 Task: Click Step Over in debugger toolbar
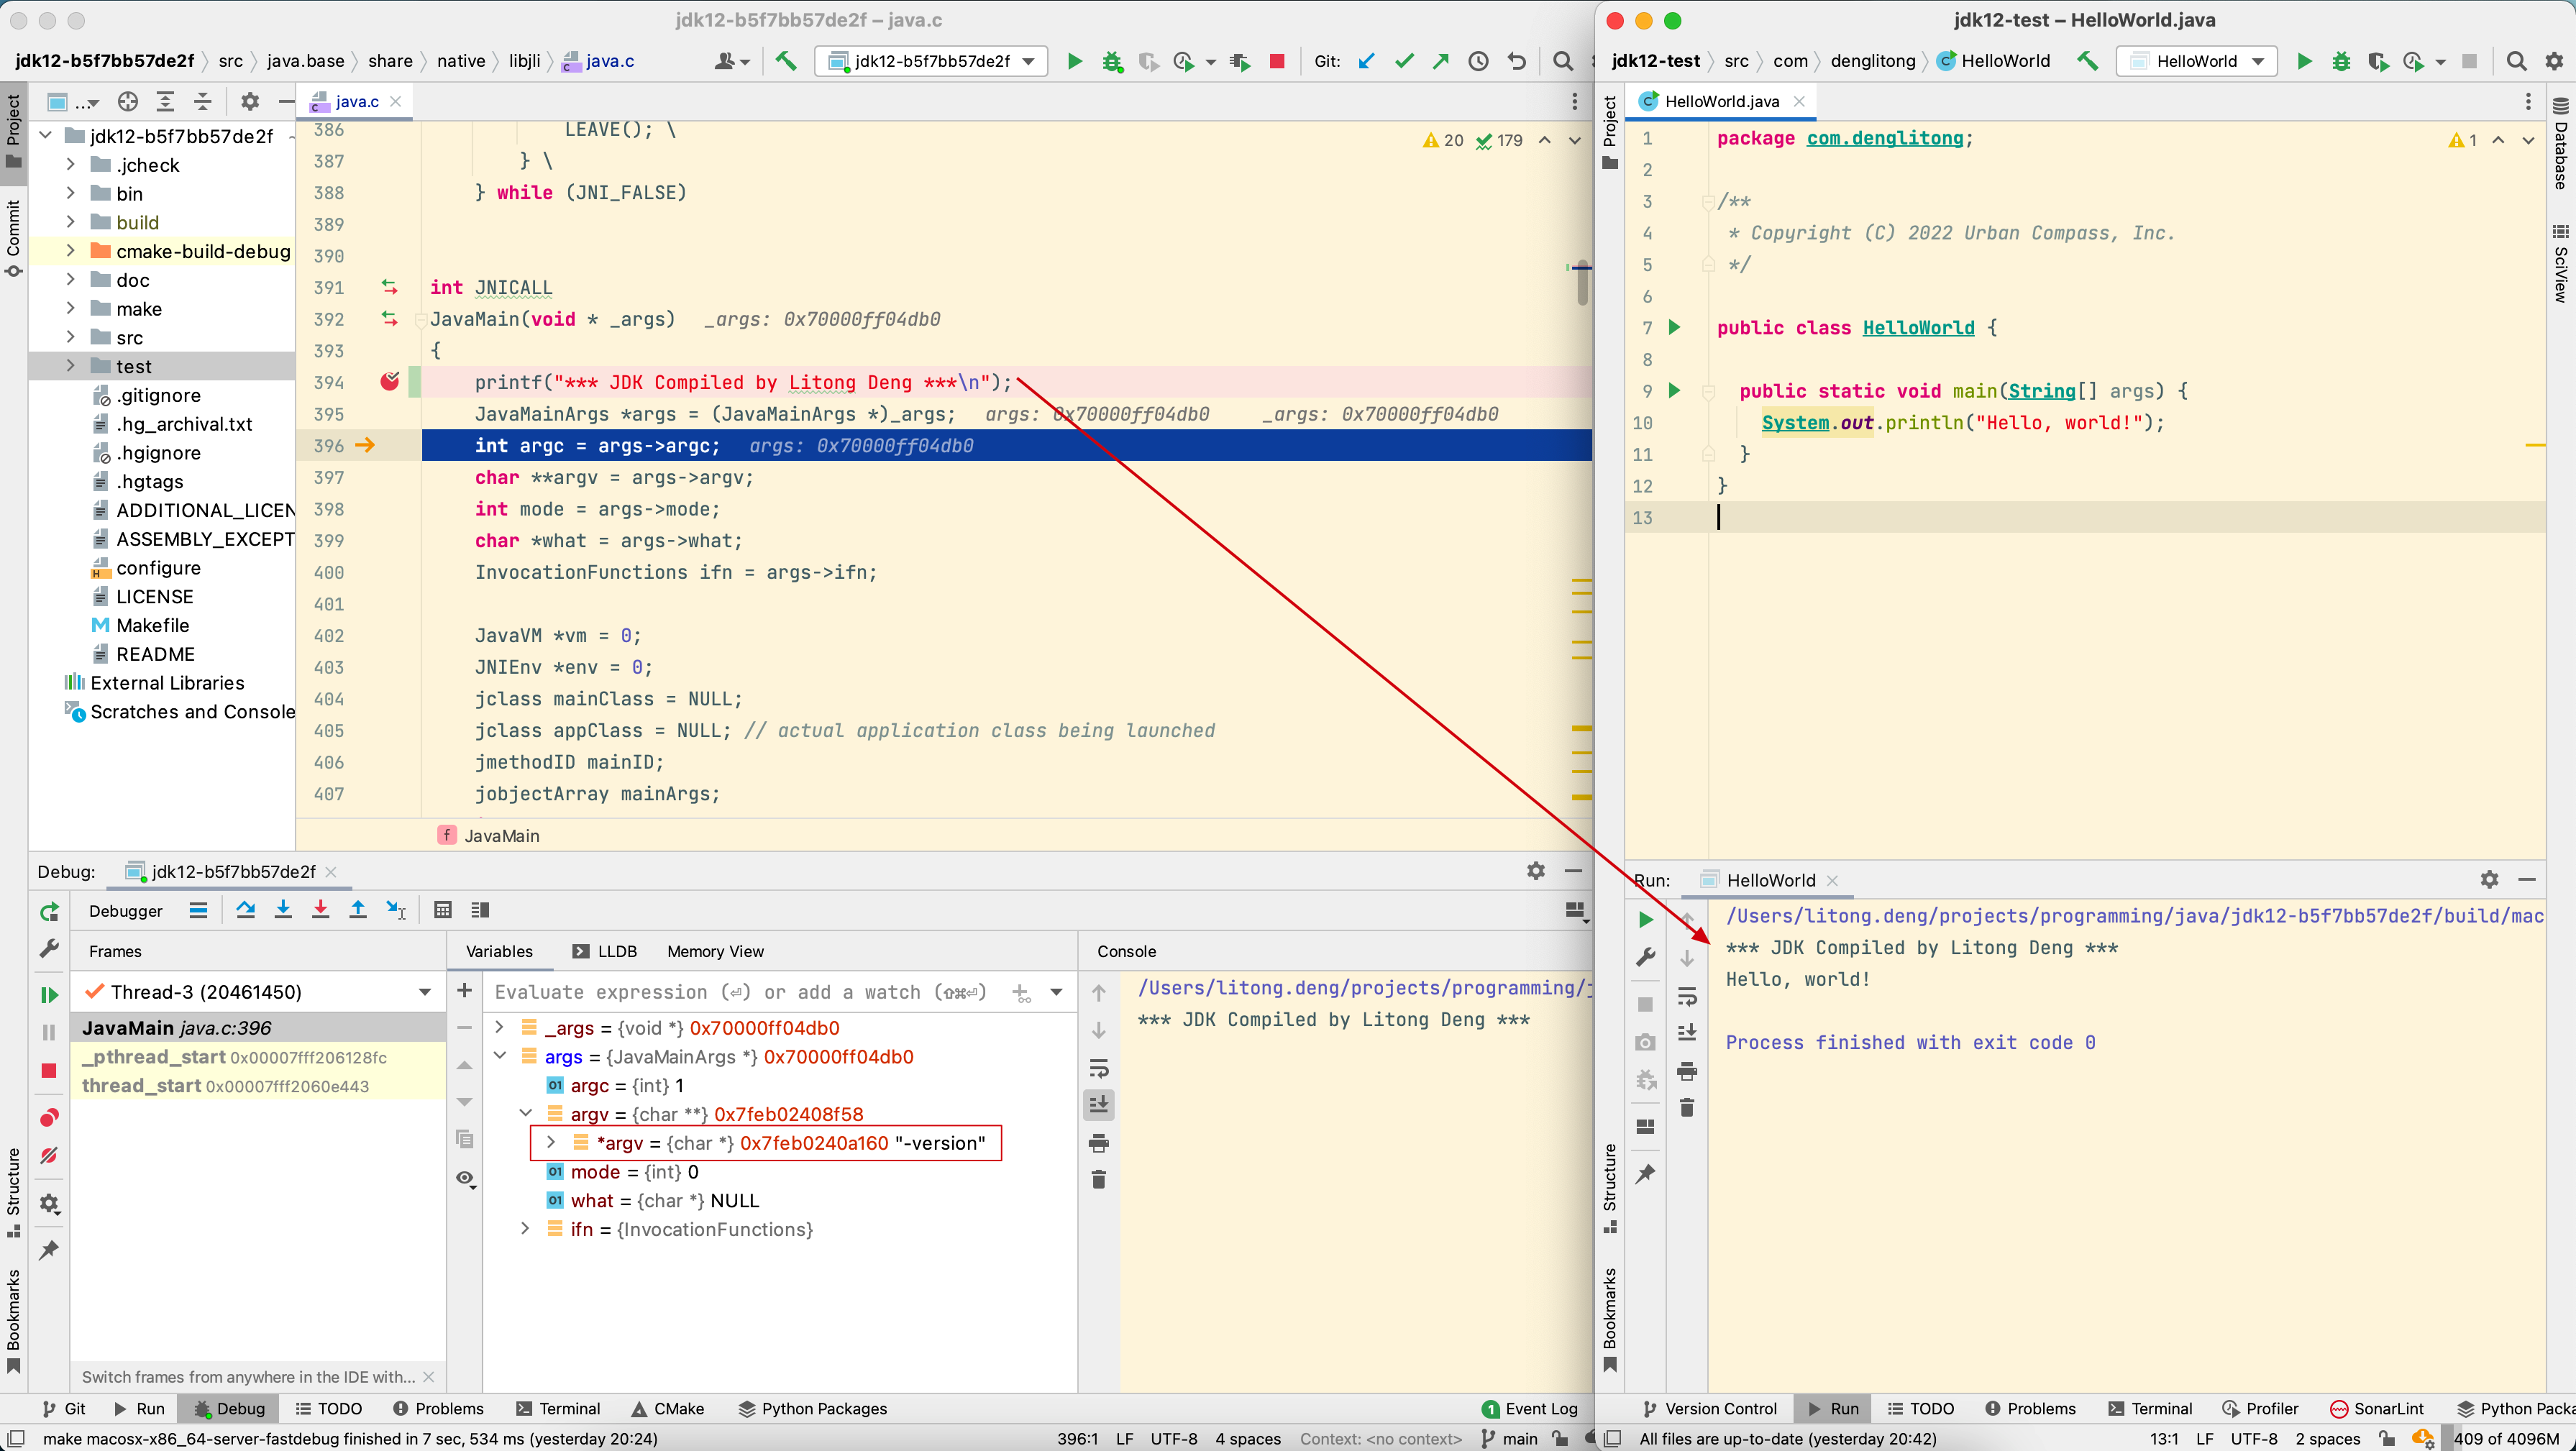[245, 909]
